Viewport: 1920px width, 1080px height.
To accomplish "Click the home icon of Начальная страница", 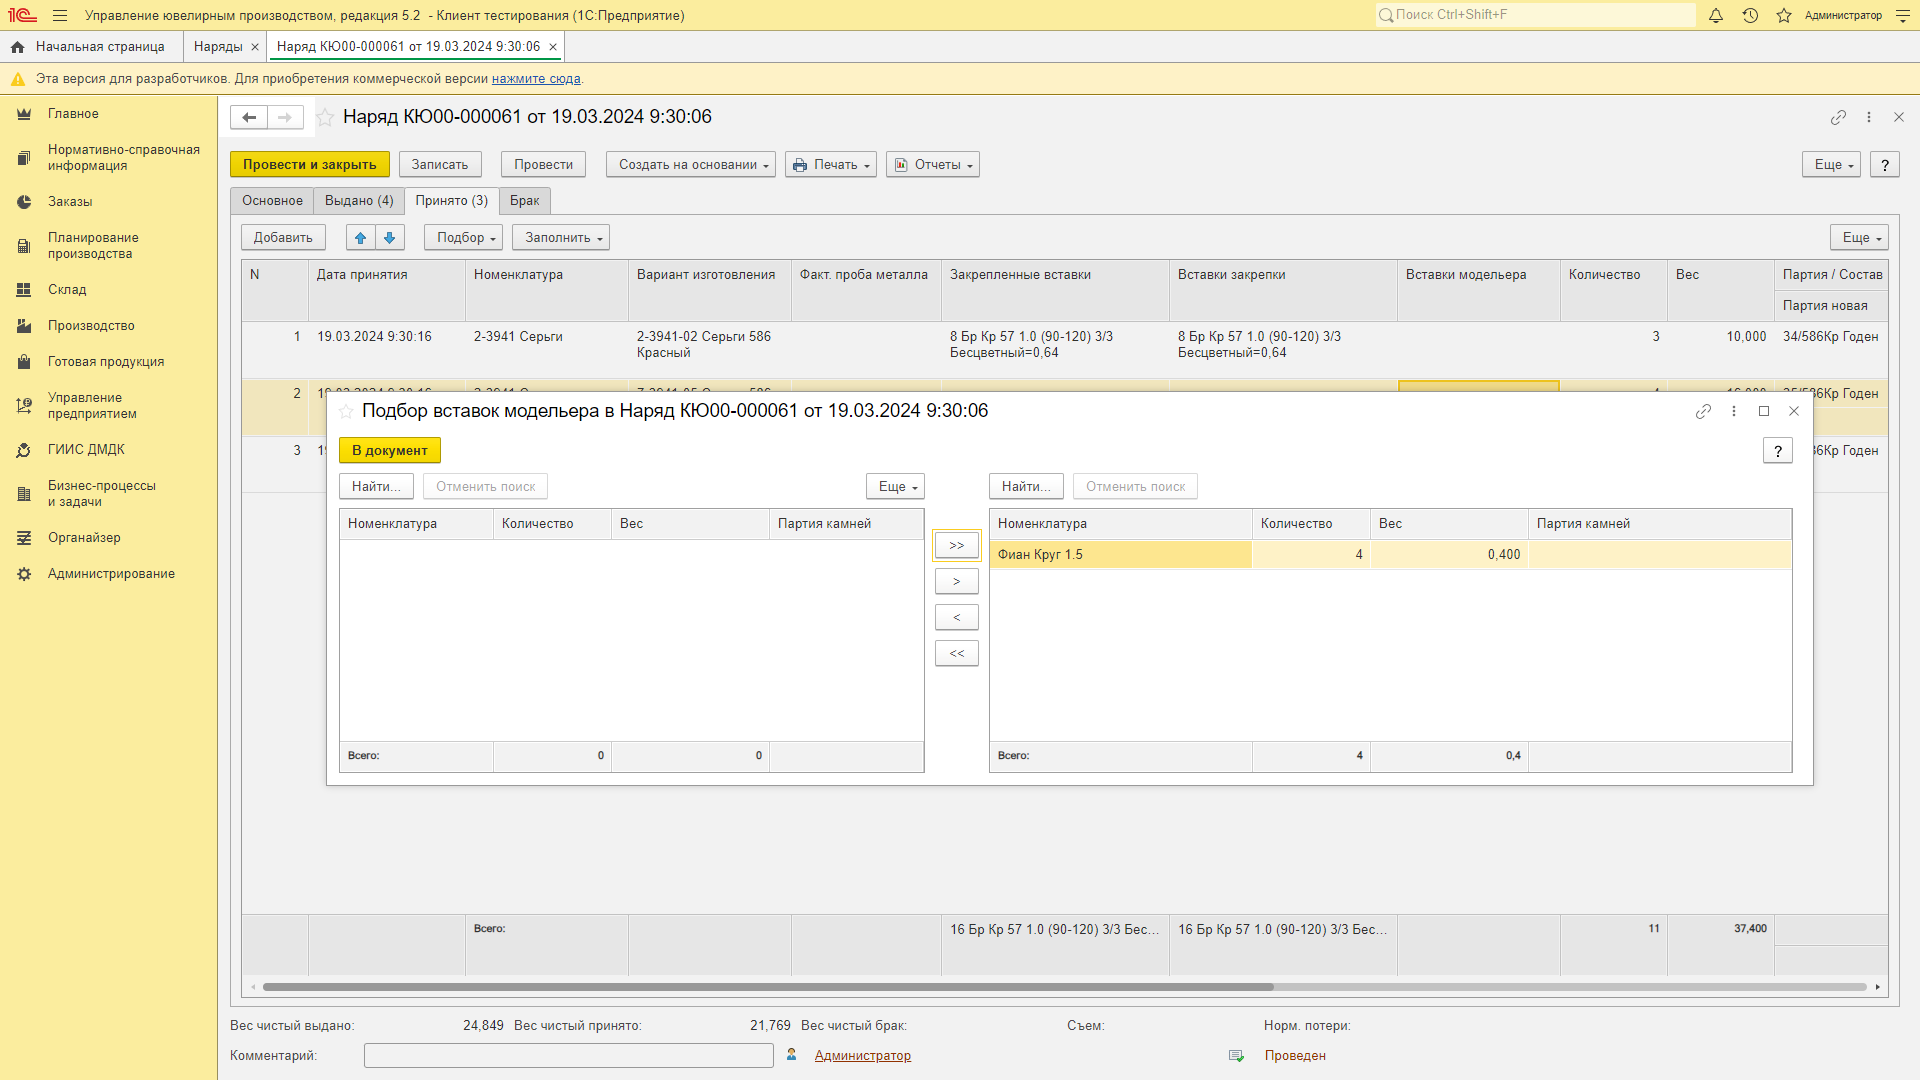I will coord(17,47).
